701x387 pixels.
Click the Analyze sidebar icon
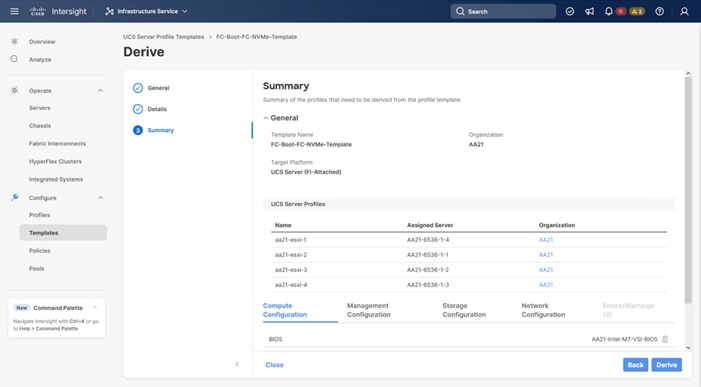click(x=14, y=59)
